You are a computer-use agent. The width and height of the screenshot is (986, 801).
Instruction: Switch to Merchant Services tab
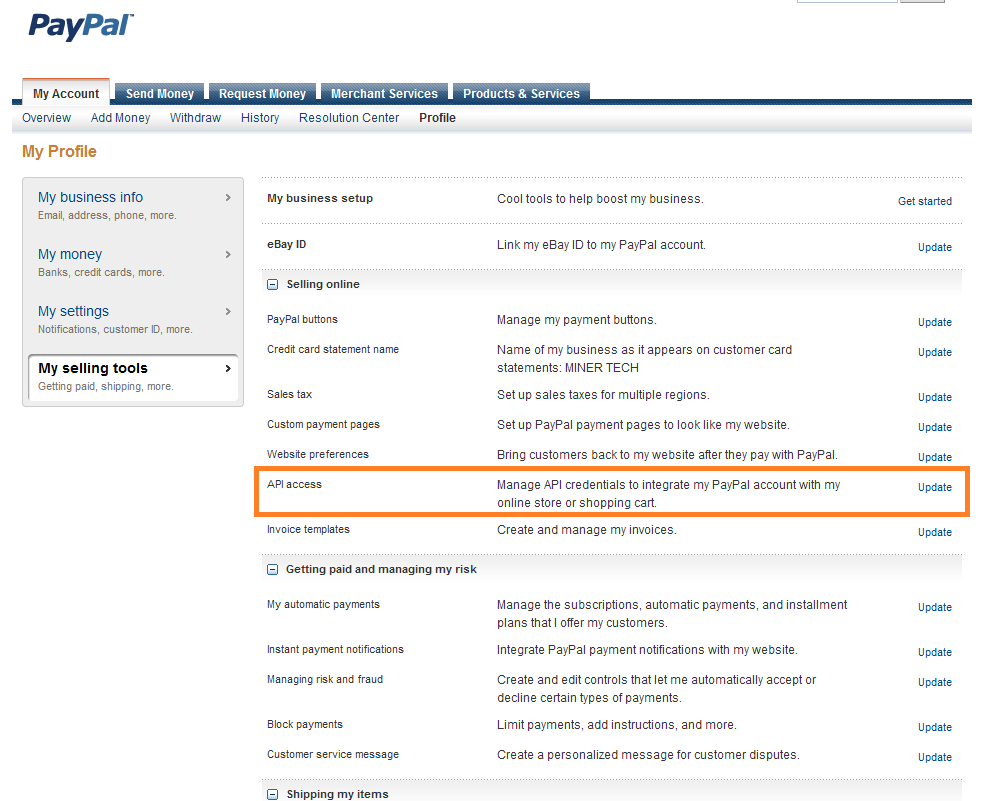pyautogui.click(x=384, y=93)
